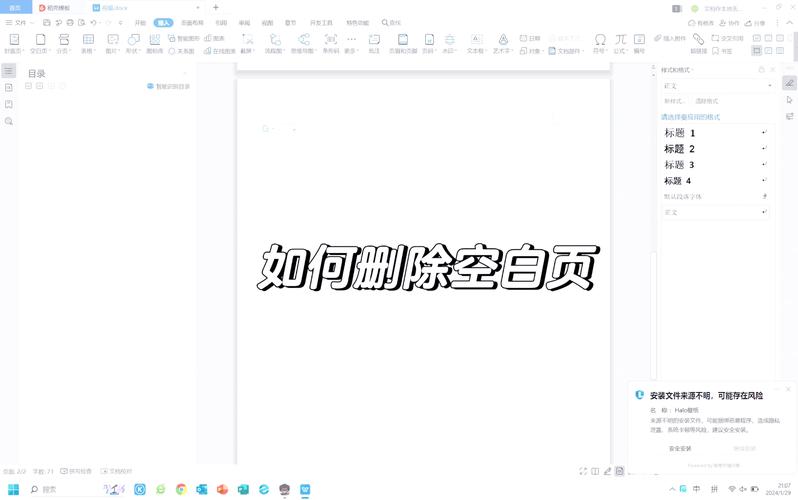
Task: Apply the 标题 4 style
Action: click(x=717, y=181)
